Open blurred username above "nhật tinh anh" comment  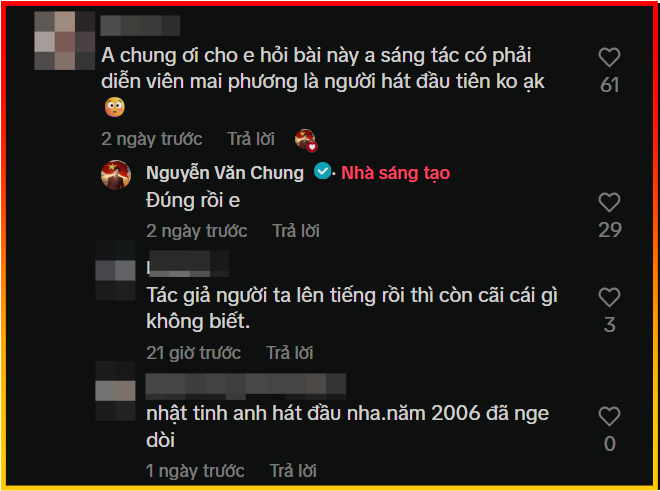coord(246,386)
